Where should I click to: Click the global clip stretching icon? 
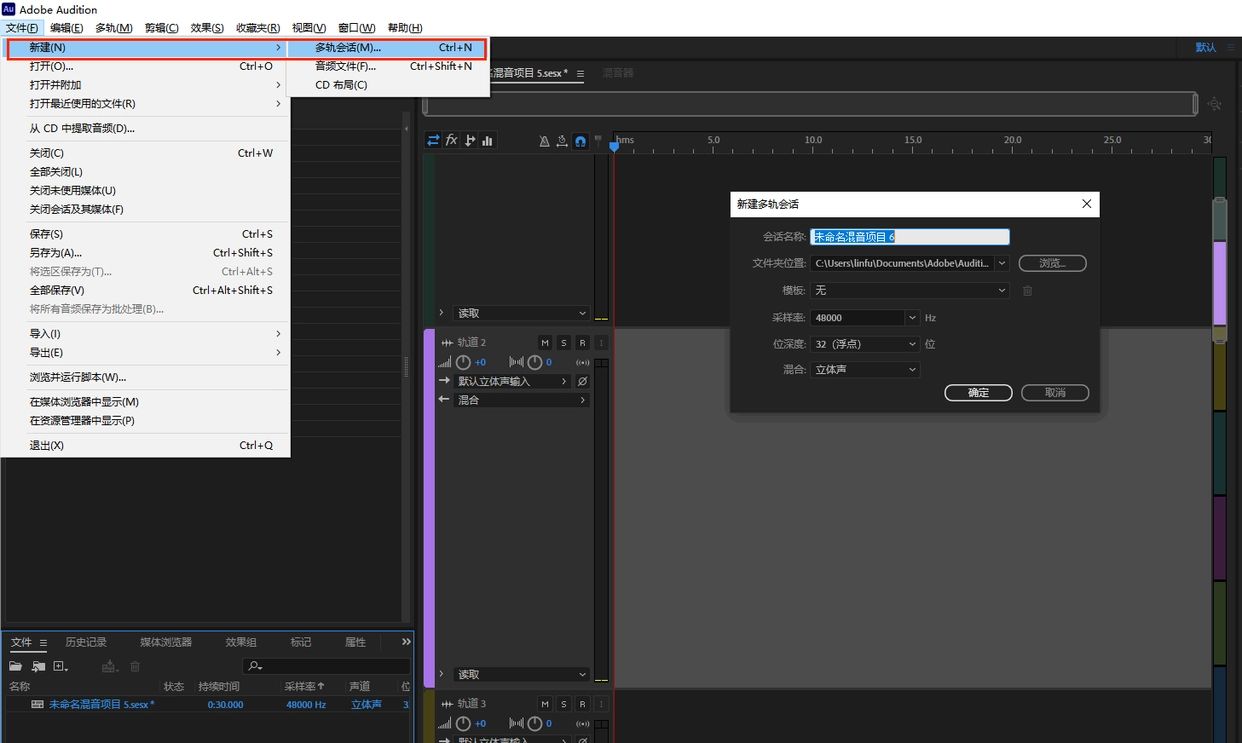pos(562,141)
